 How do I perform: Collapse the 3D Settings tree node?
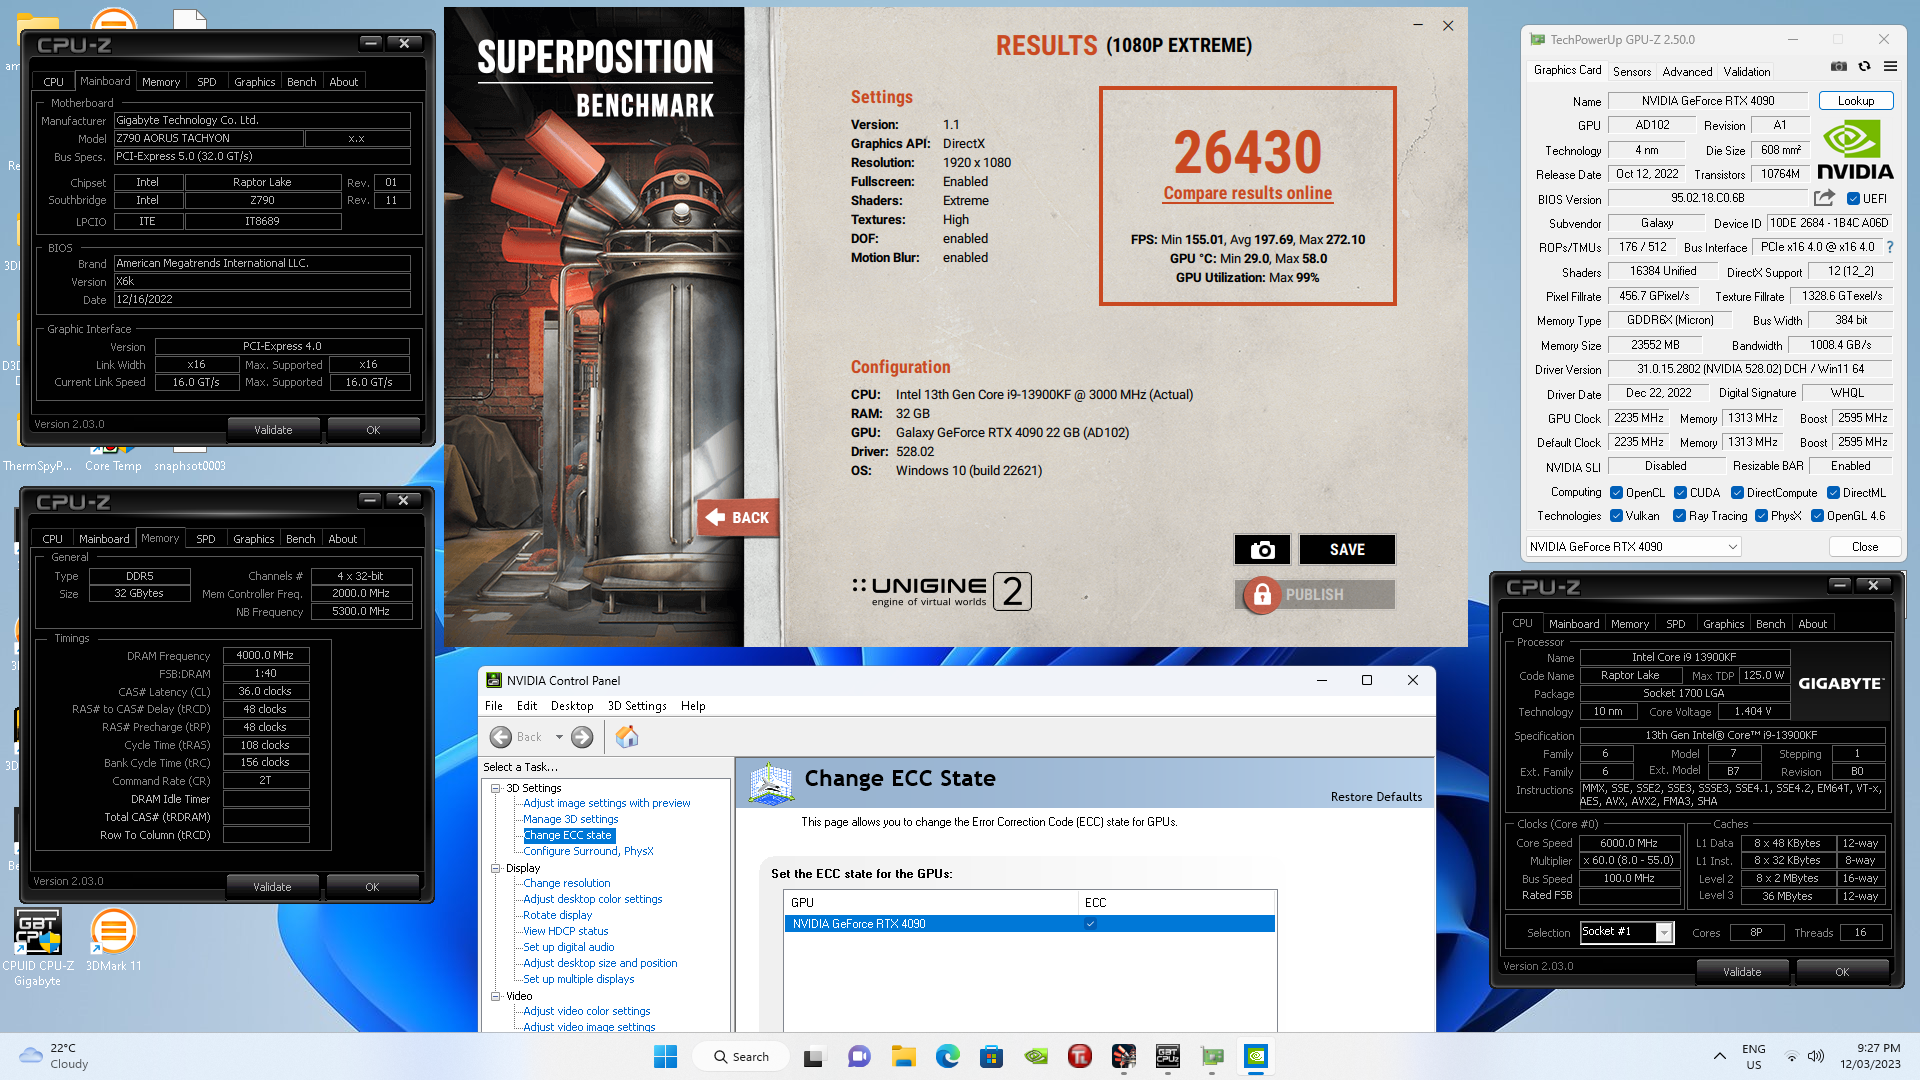pos(495,788)
